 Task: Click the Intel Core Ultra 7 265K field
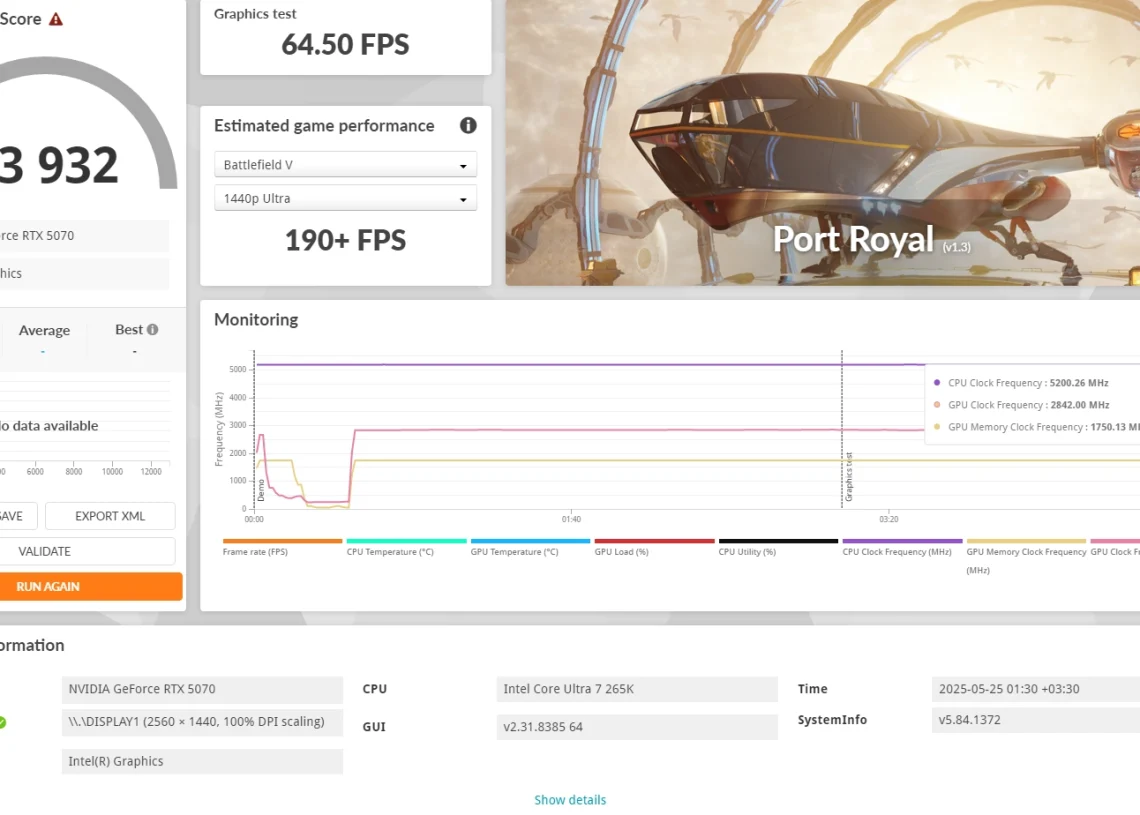(637, 689)
